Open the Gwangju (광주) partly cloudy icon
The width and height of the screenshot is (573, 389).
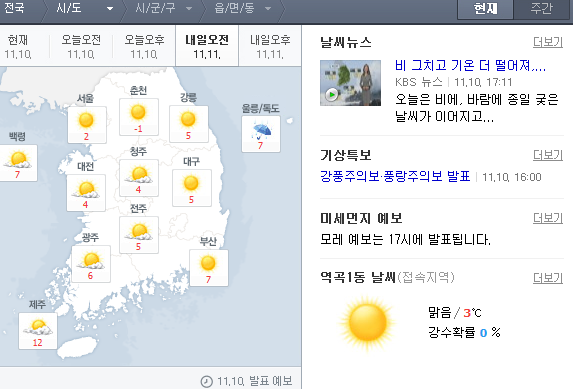point(91,260)
